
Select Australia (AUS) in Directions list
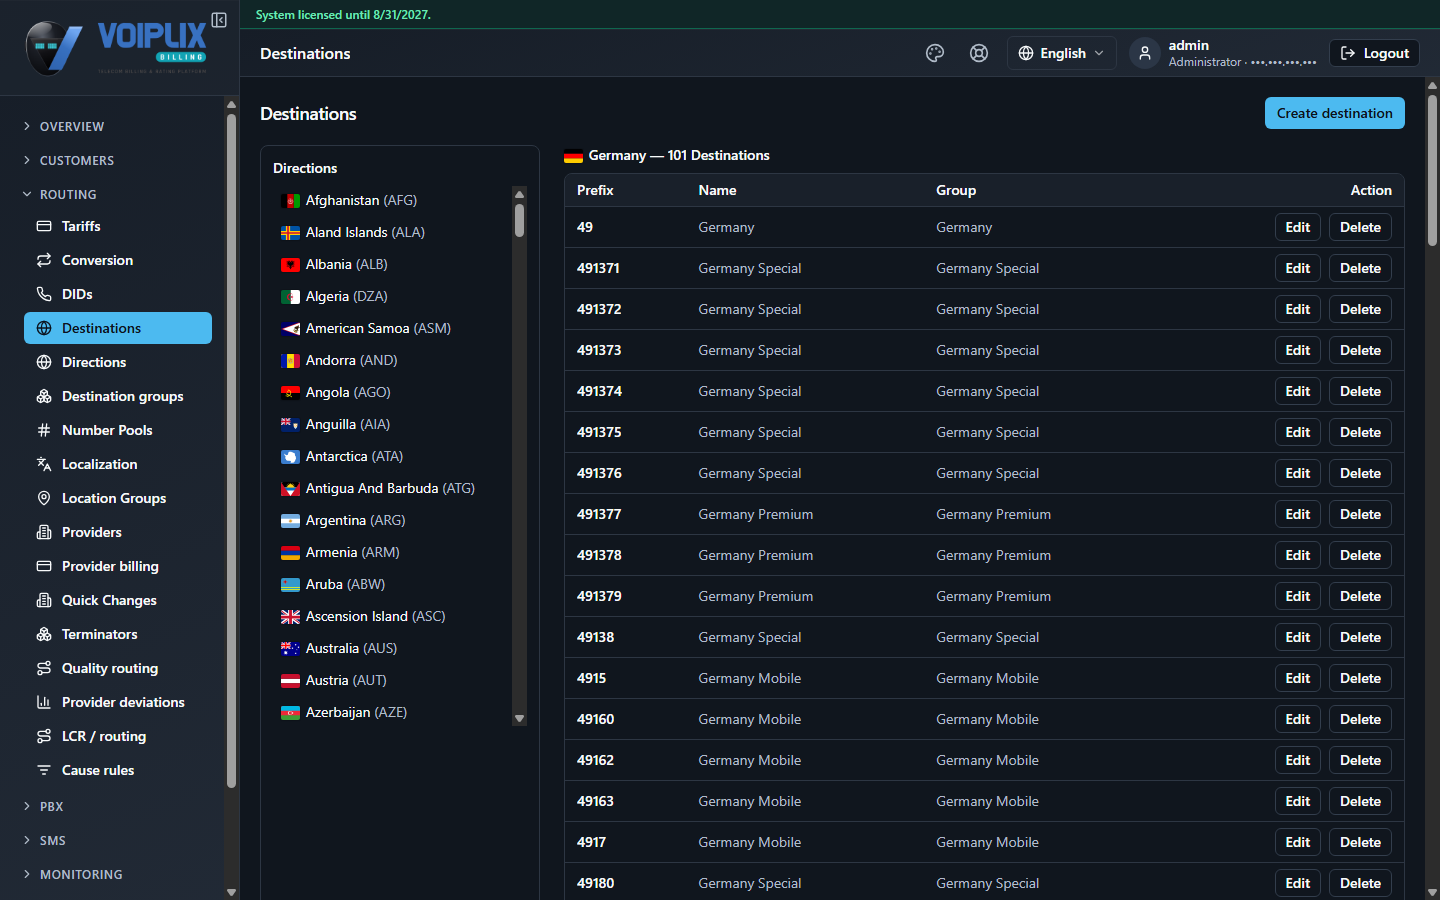click(x=392, y=648)
